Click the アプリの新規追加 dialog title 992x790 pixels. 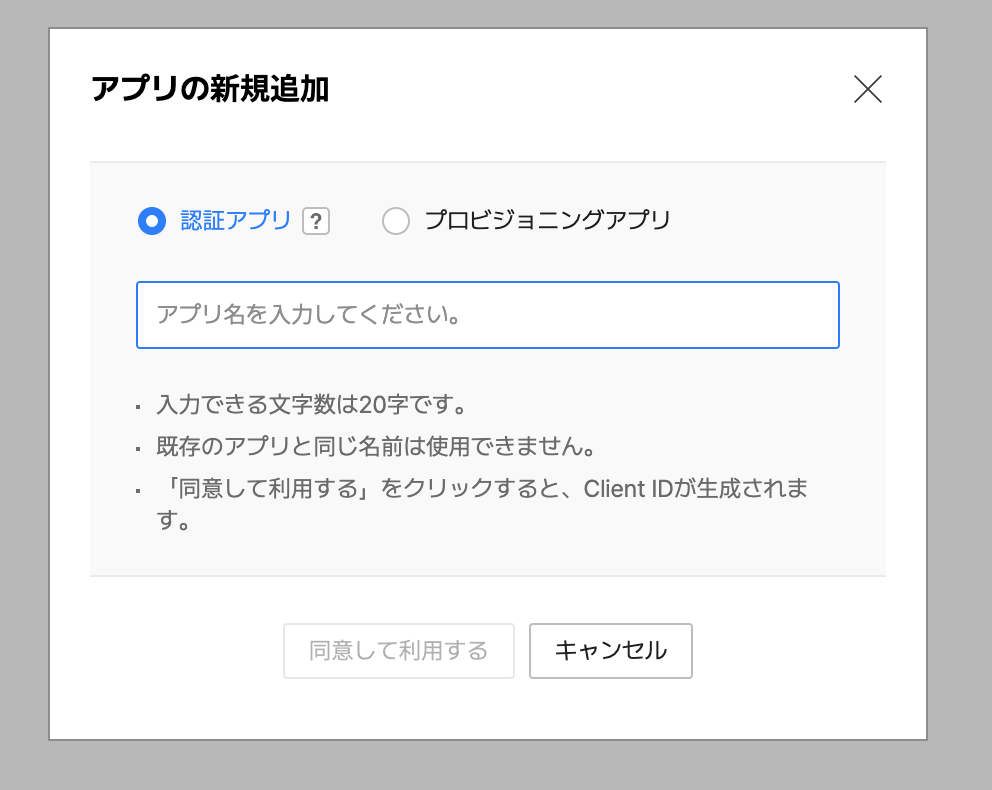pyautogui.click(x=212, y=89)
